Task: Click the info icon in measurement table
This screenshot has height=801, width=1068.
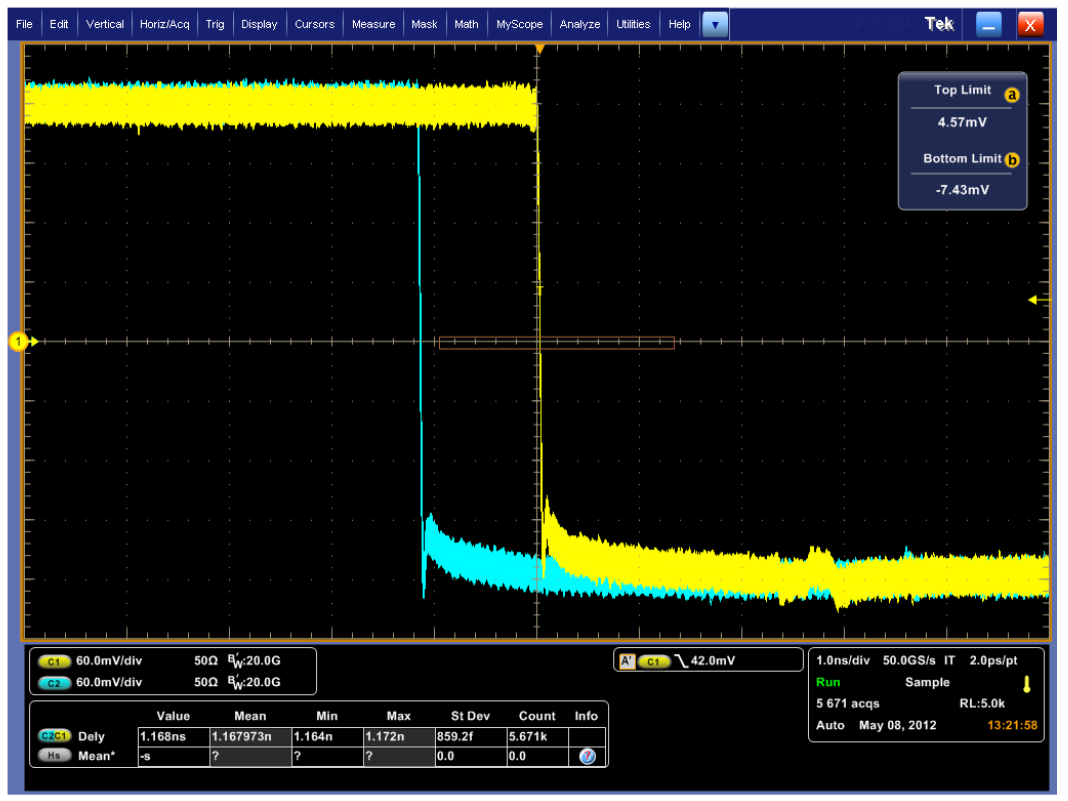Action: coord(587,756)
